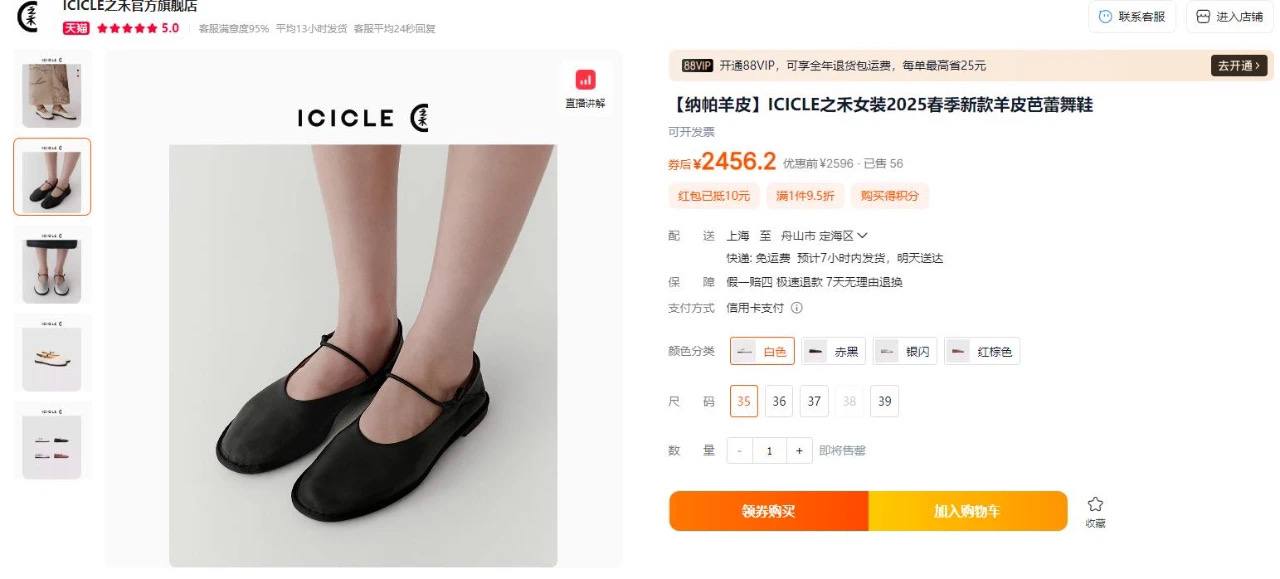This screenshot has height=579, width=1280.
Task: Decrease quantity with the minus button
Action: tap(739, 451)
